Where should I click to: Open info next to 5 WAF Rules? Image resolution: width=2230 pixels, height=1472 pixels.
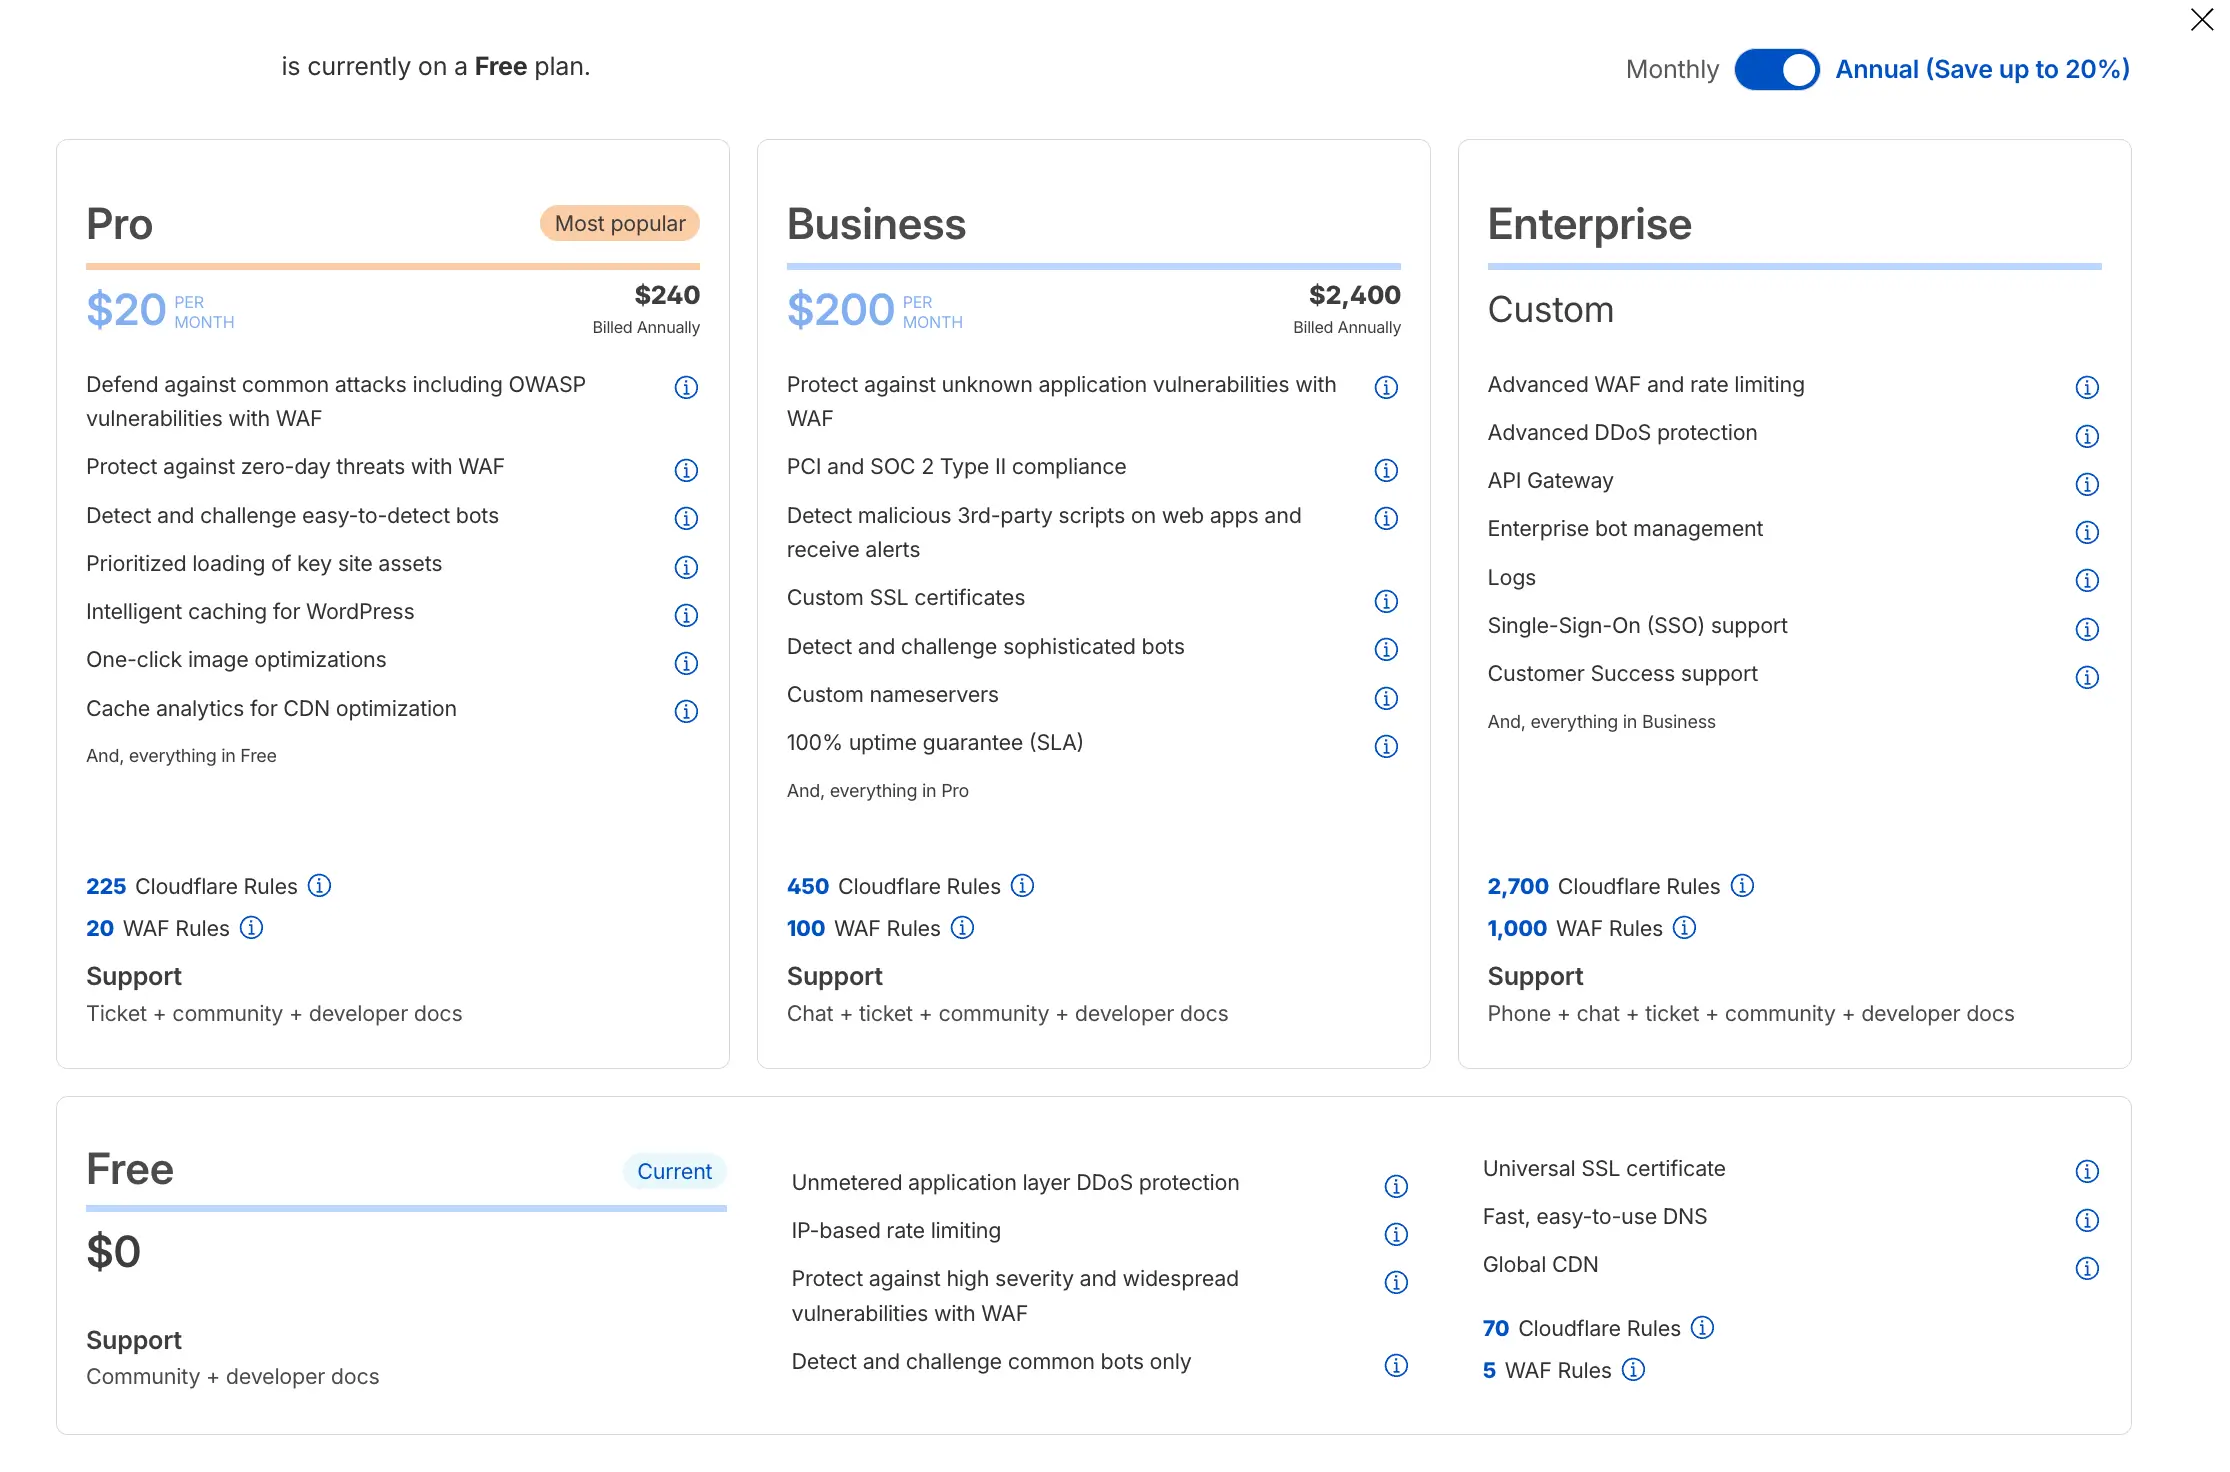point(1633,1369)
